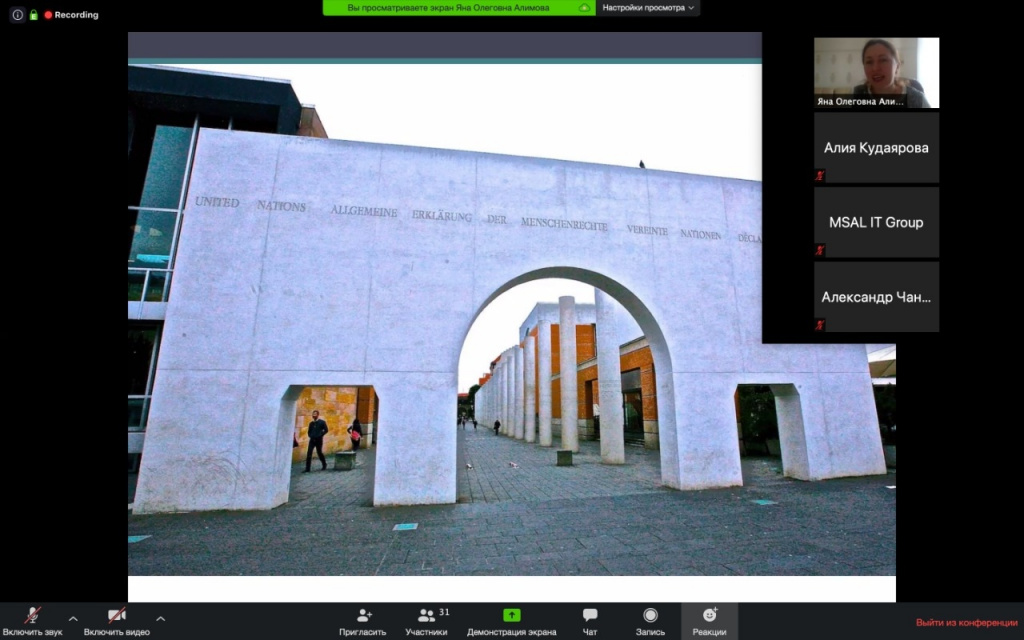The image size is (1024, 640).
Task: Open the Реакции reactions menu
Action: pos(709,621)
